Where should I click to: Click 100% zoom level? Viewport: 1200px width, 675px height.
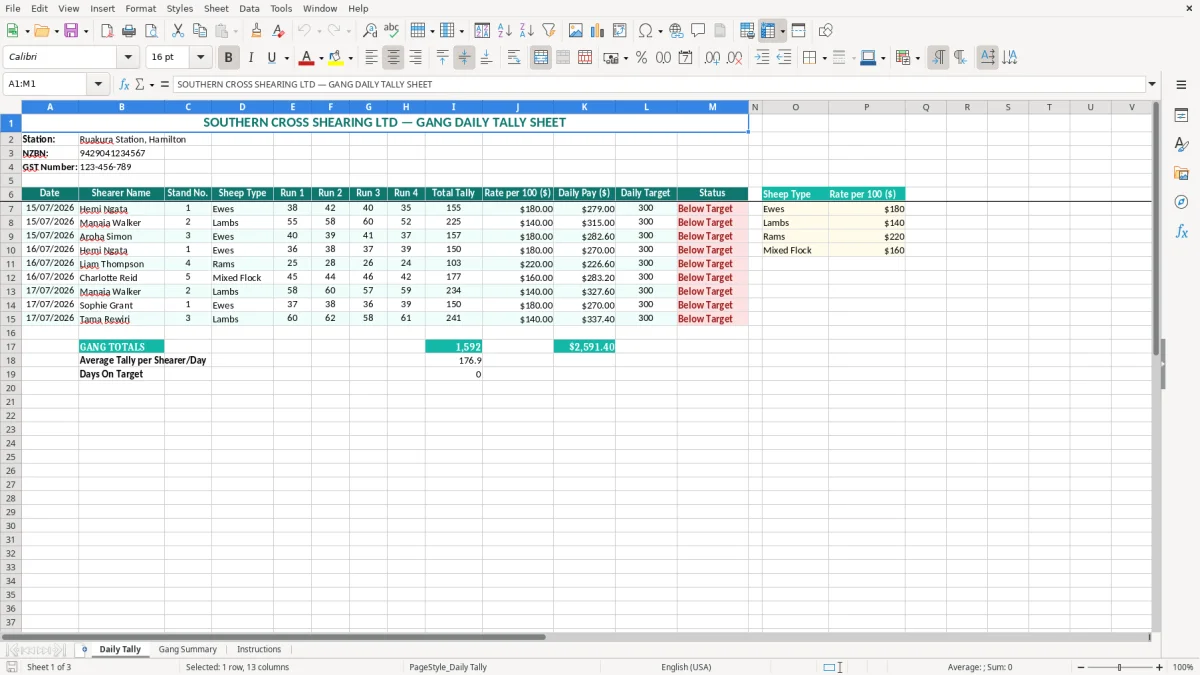pyautogui.click(x=1183, y=667)
